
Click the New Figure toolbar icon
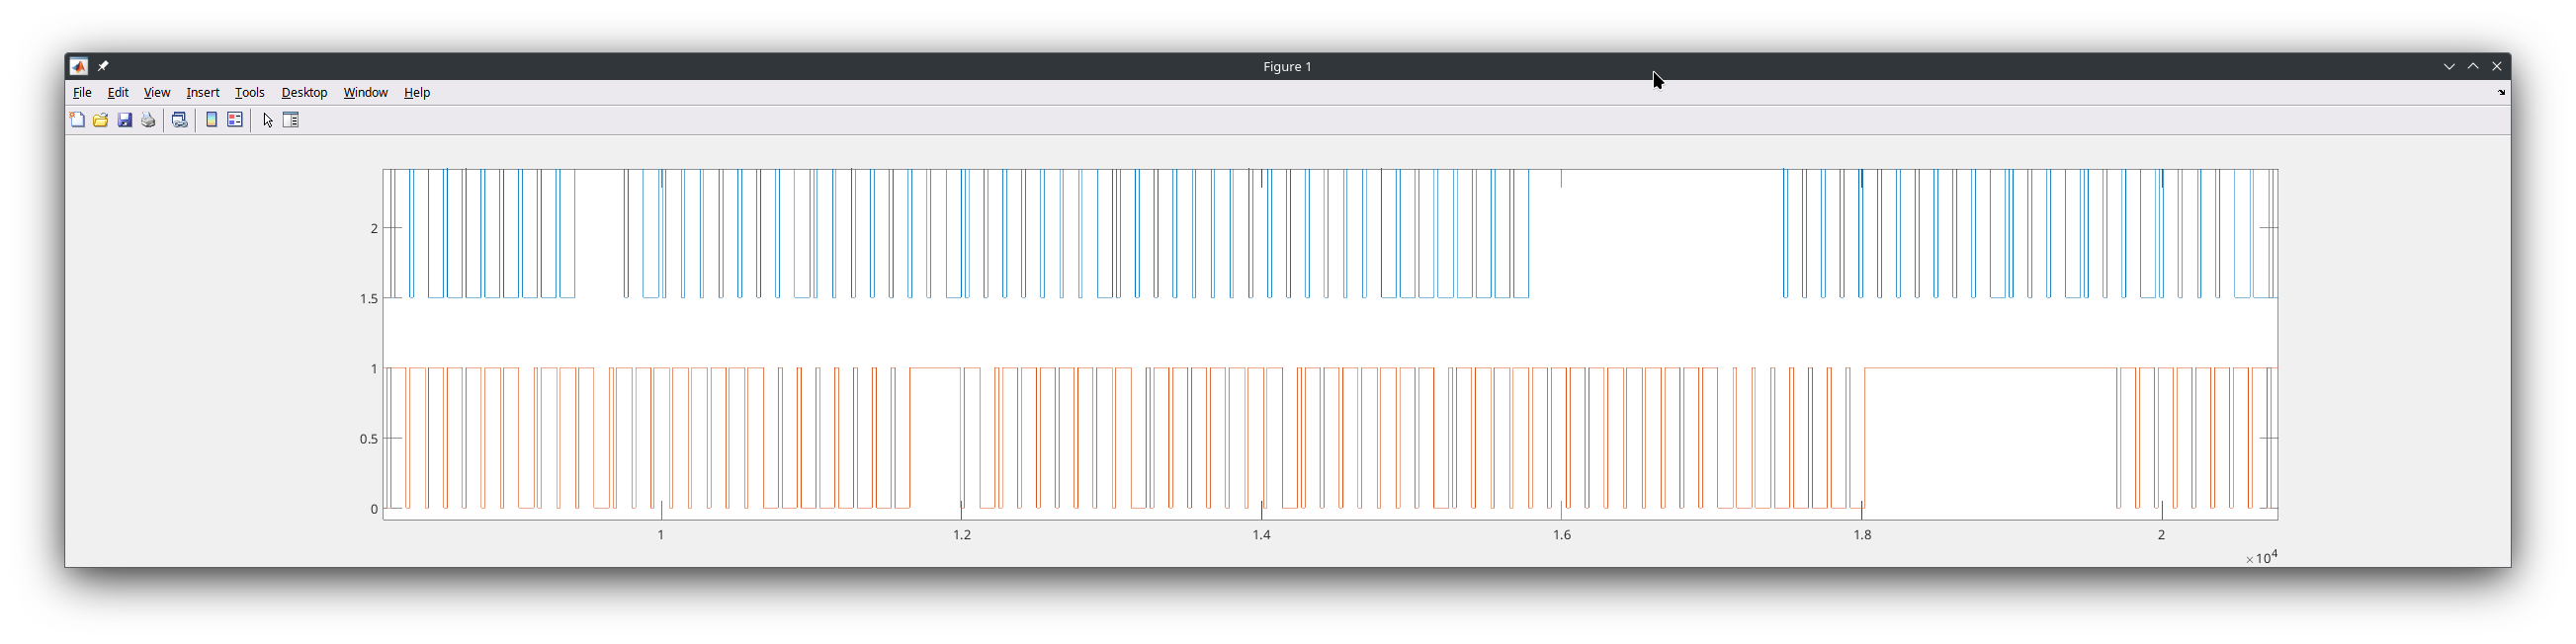[77, 120]
